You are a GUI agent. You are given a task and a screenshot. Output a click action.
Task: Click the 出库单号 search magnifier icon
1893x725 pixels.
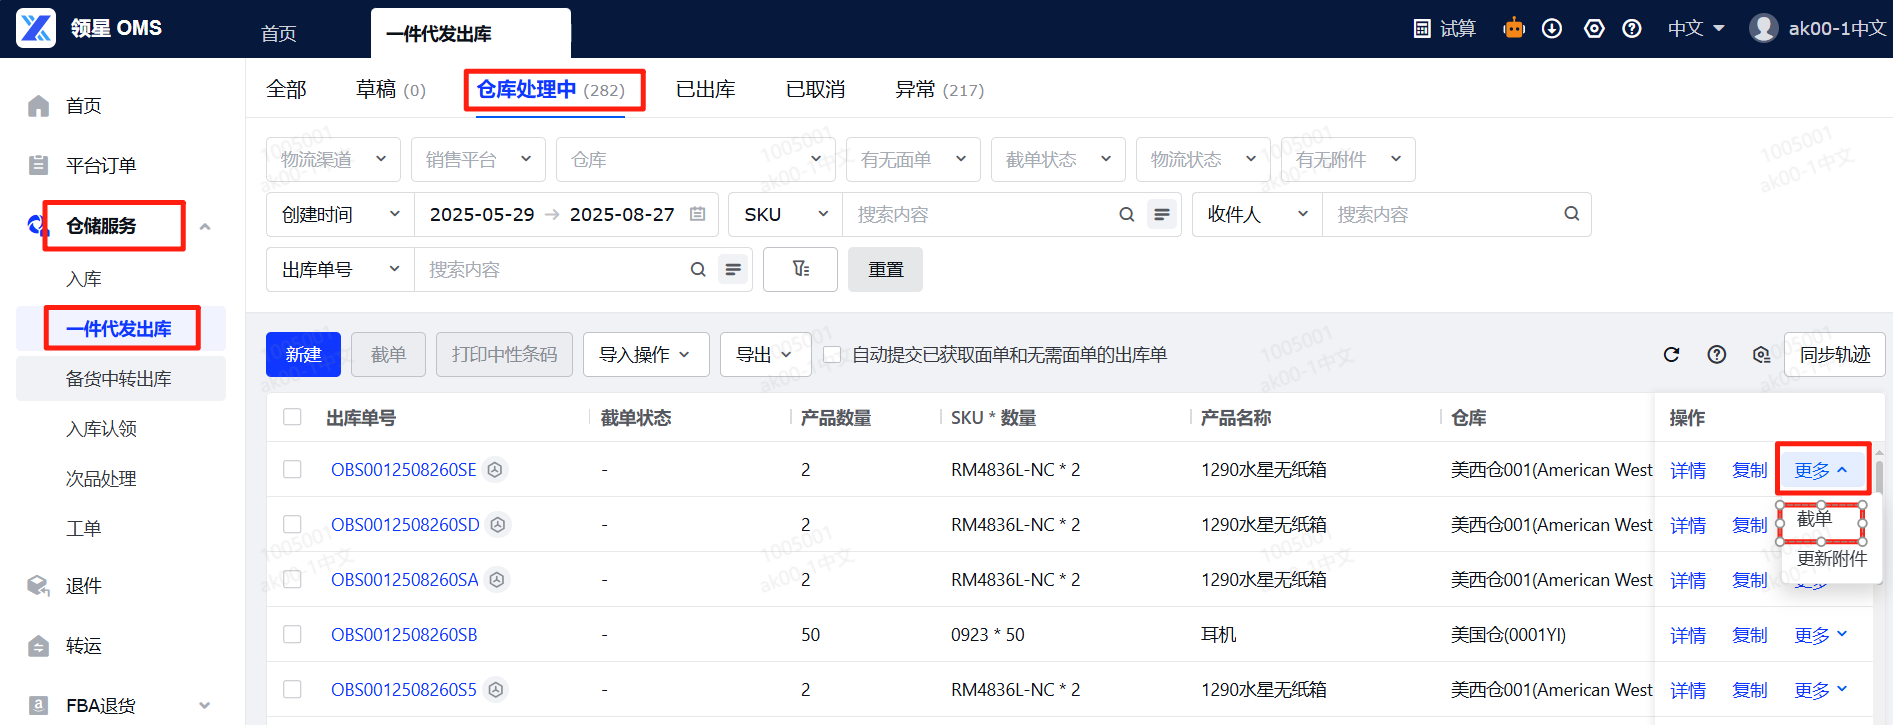[x=698, y=269]
